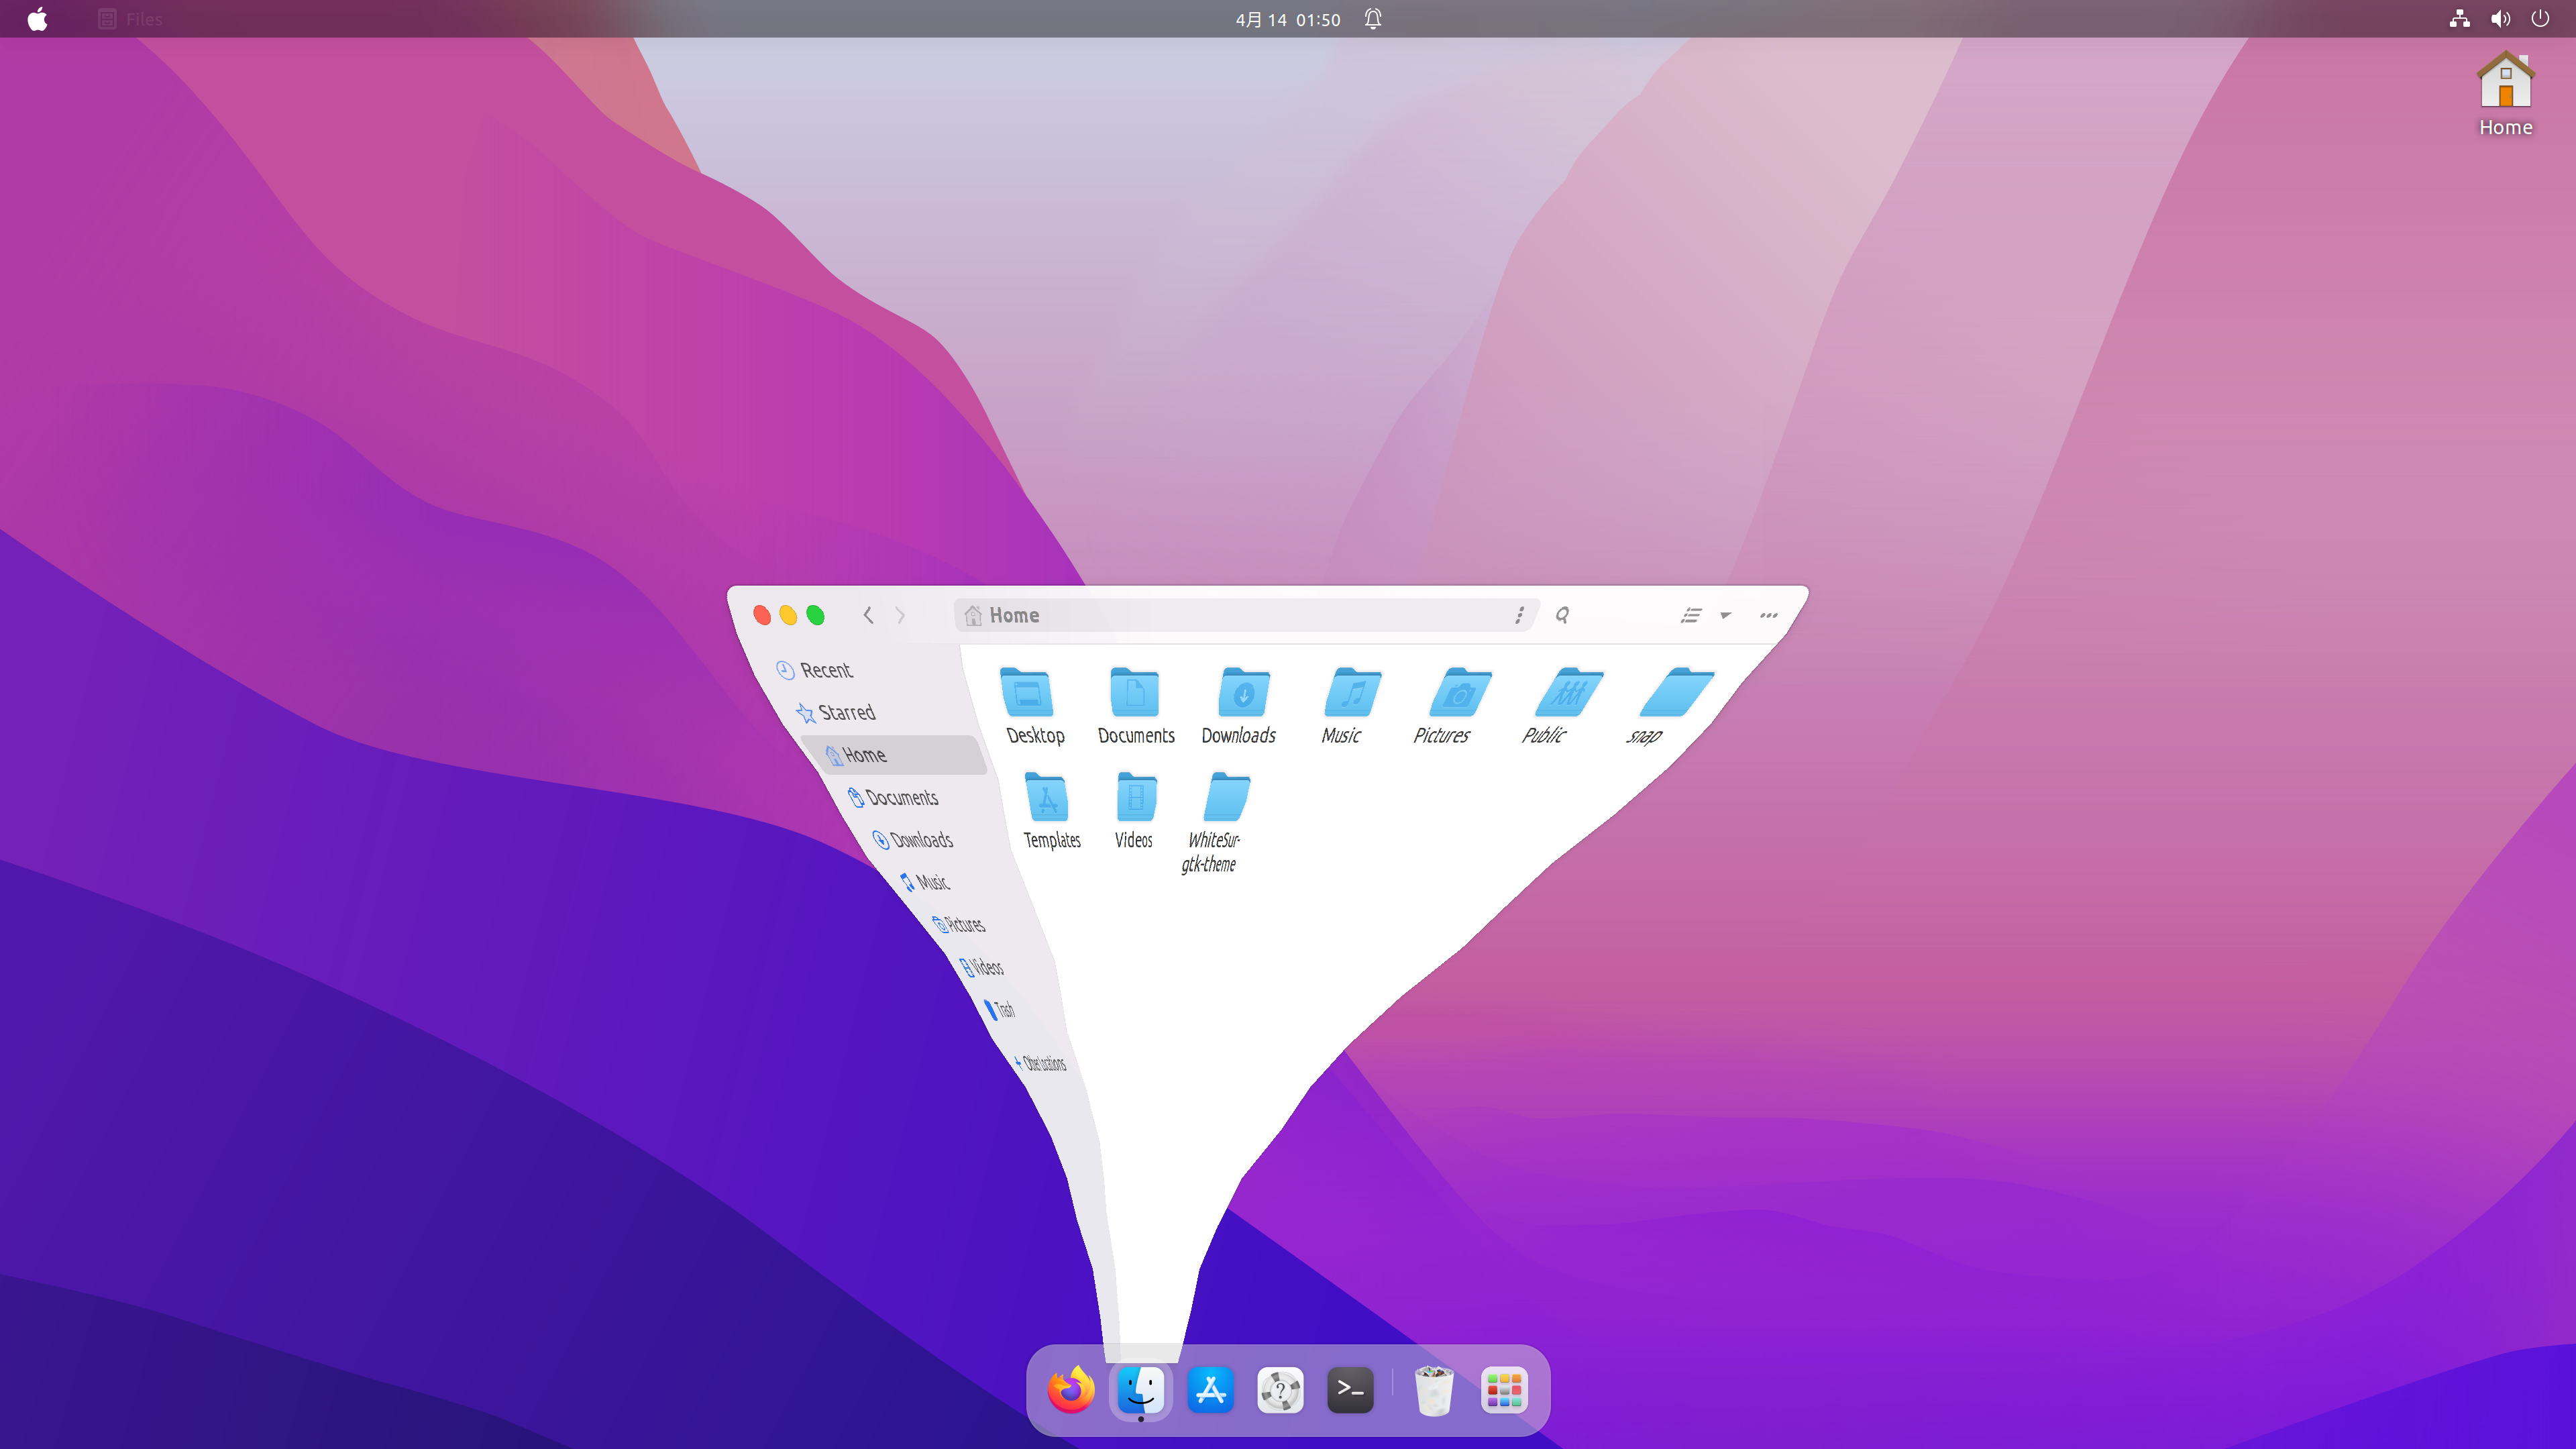Open the volume indicator in top bar
The width and height of the screenshot is (2576, 1449).
[x=2500, y=19]
